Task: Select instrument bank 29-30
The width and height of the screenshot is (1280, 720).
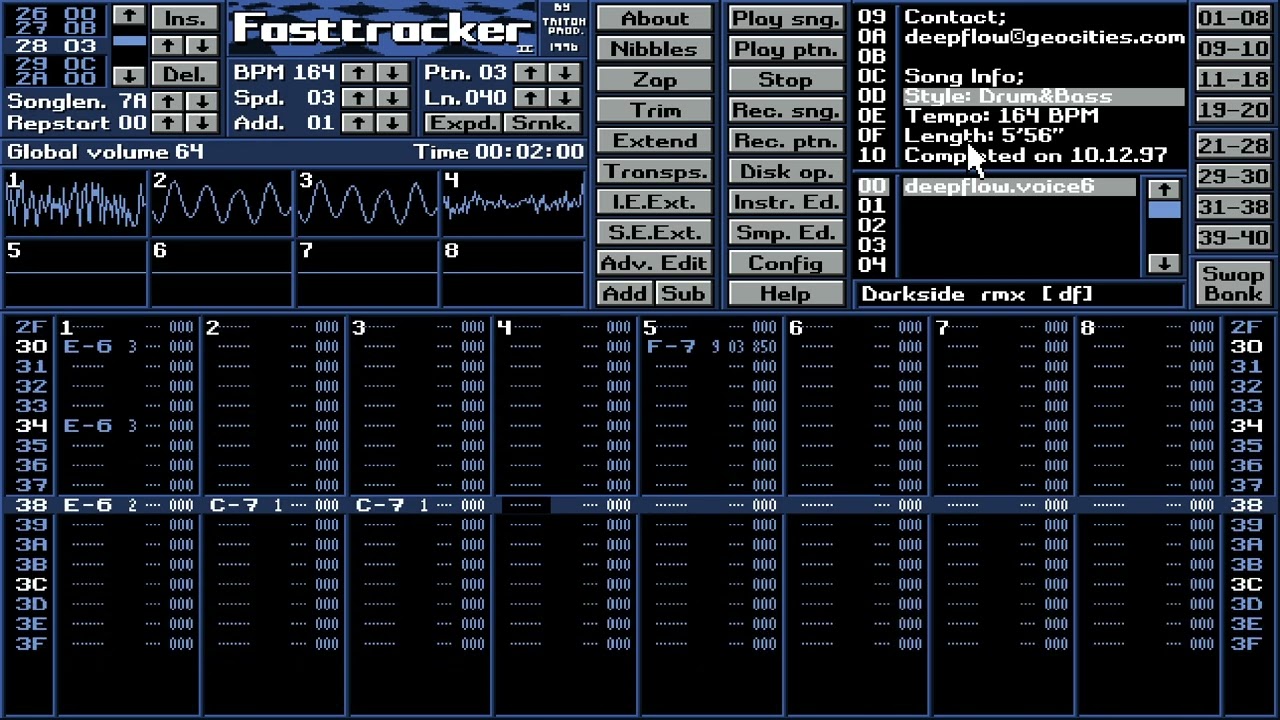Action: [1232, 177]
